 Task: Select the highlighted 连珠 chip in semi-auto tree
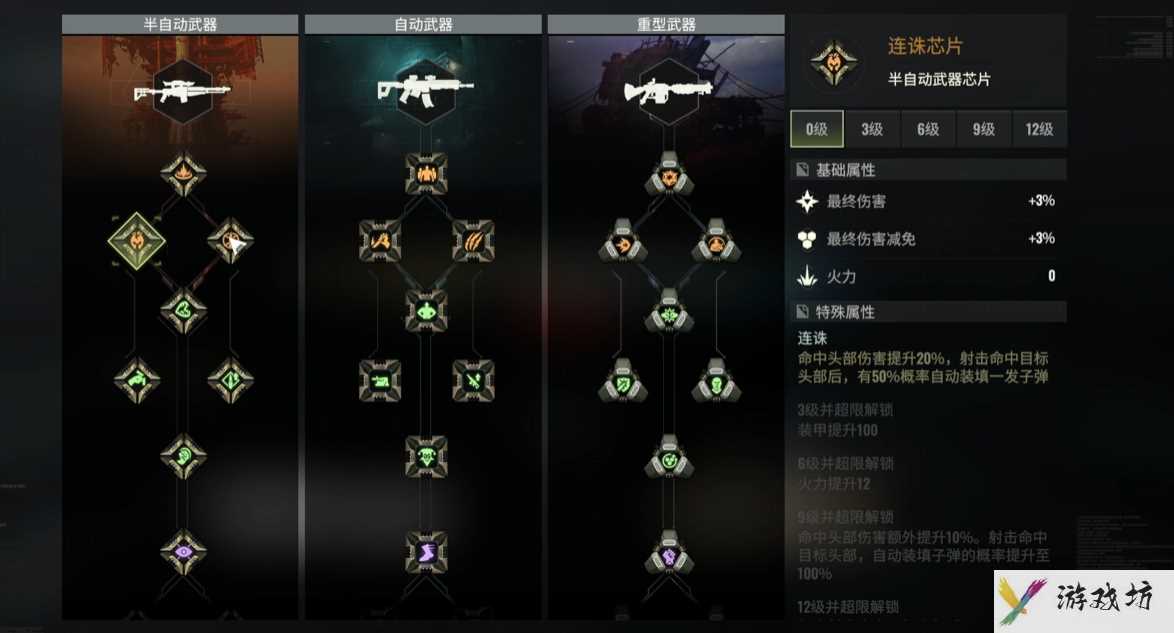point(136,240)
